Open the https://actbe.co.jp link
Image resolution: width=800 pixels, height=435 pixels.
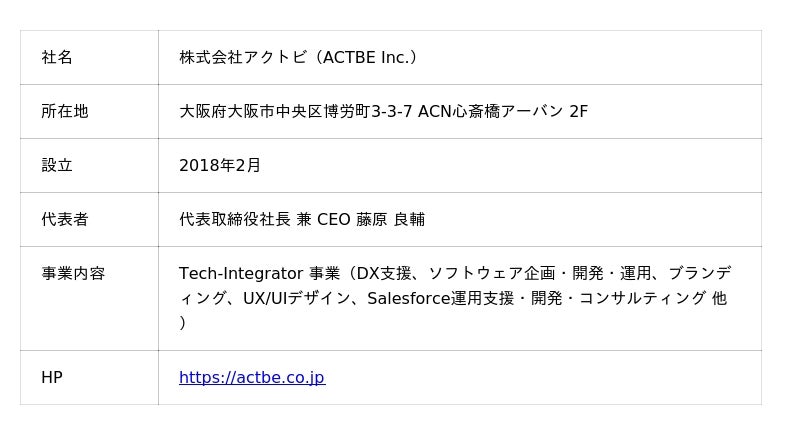252,378
